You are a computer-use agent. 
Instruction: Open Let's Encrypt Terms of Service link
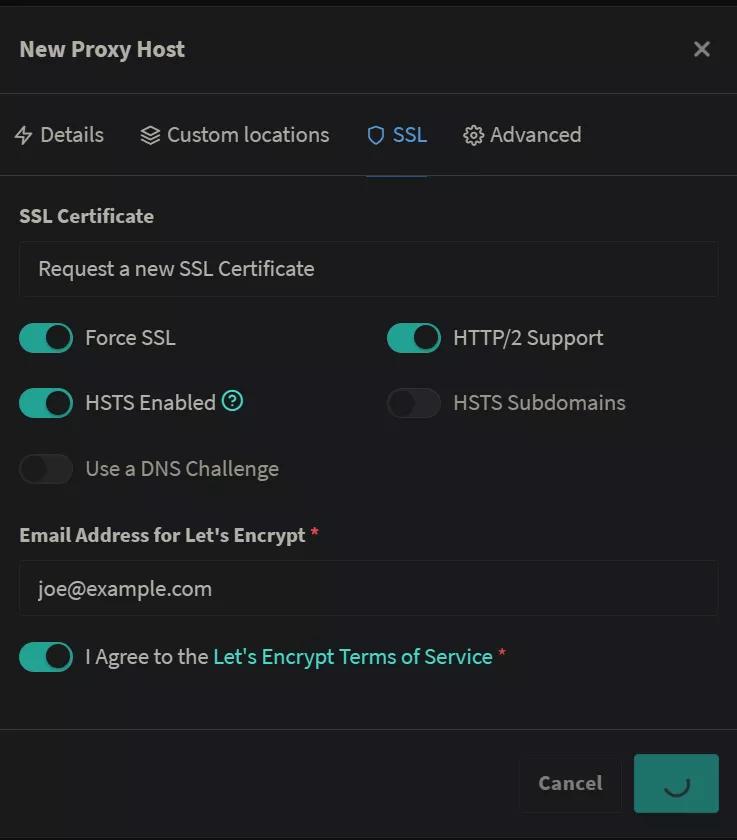[353, 657]
